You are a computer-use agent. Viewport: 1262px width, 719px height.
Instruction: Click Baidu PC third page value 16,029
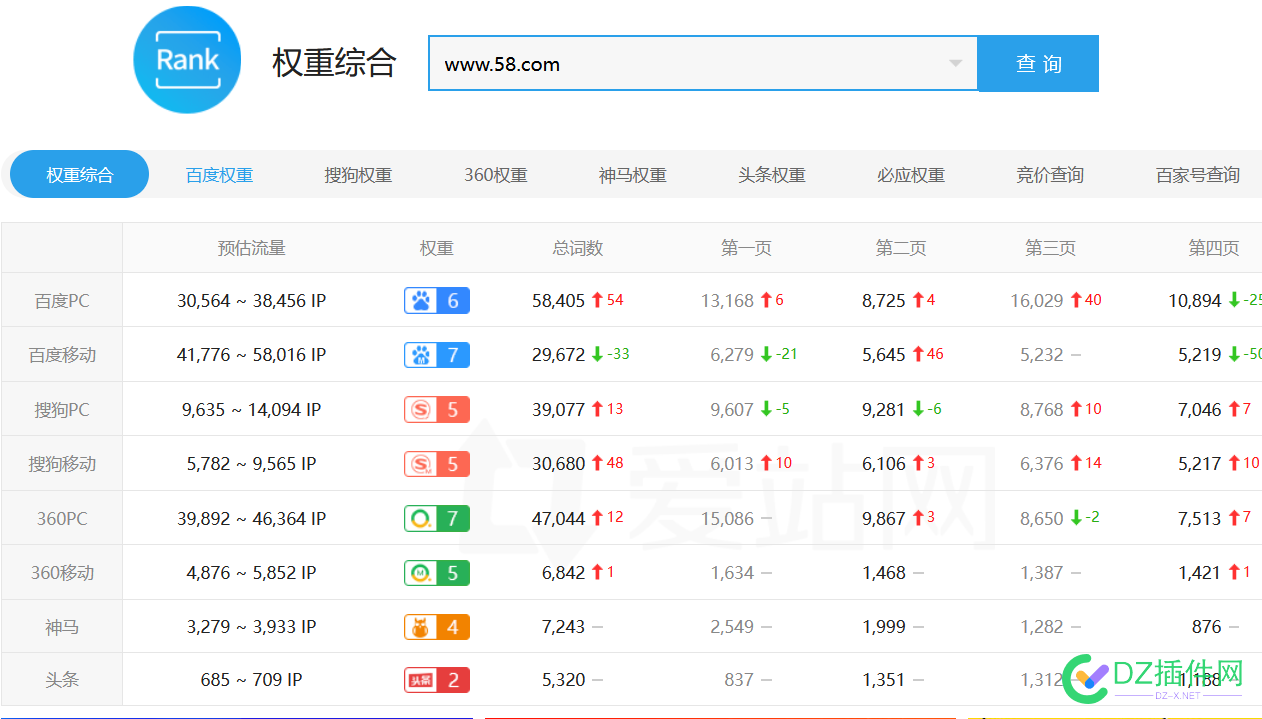(x=1037, y=301)
